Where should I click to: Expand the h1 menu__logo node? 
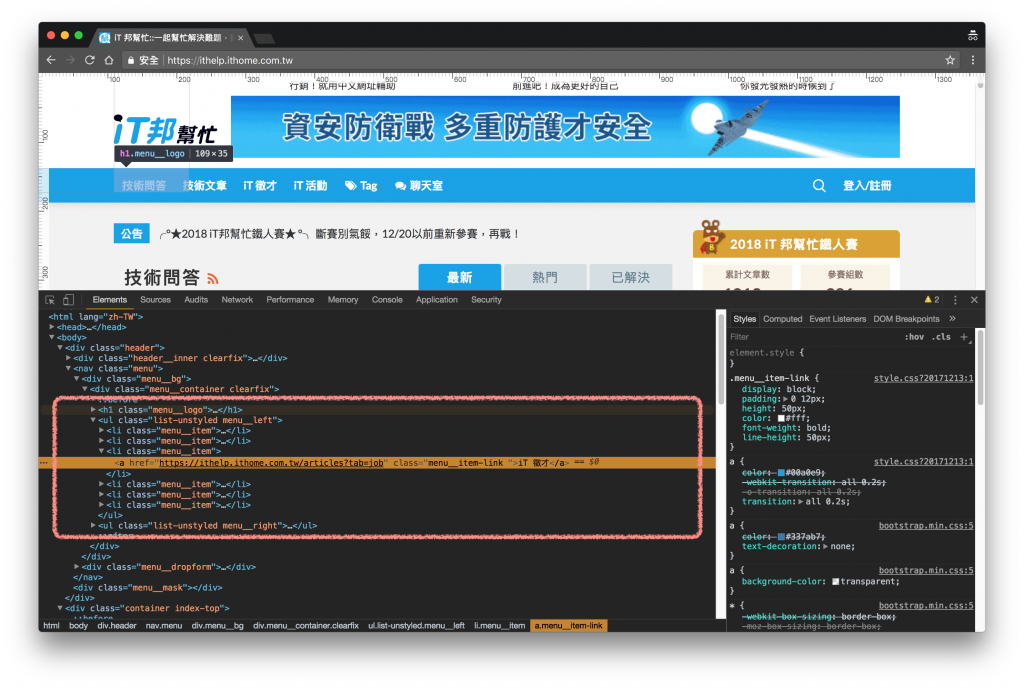(93, 409)
